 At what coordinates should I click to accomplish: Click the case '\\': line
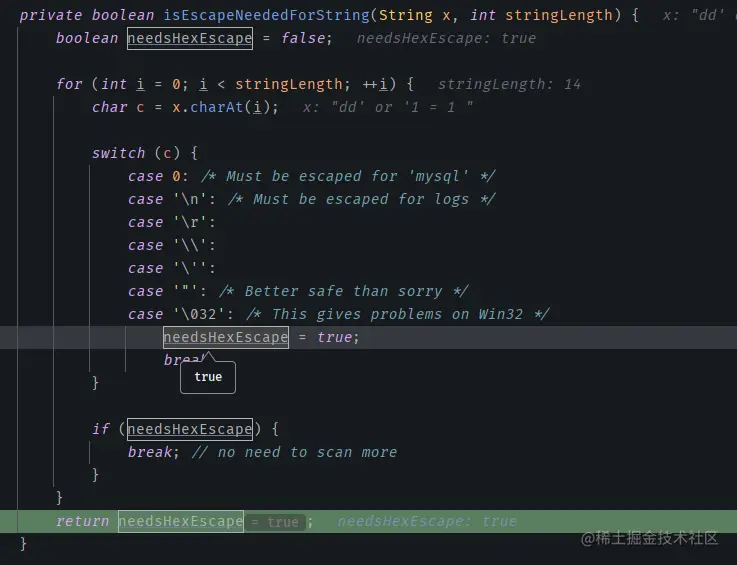(x=172, y=245)
